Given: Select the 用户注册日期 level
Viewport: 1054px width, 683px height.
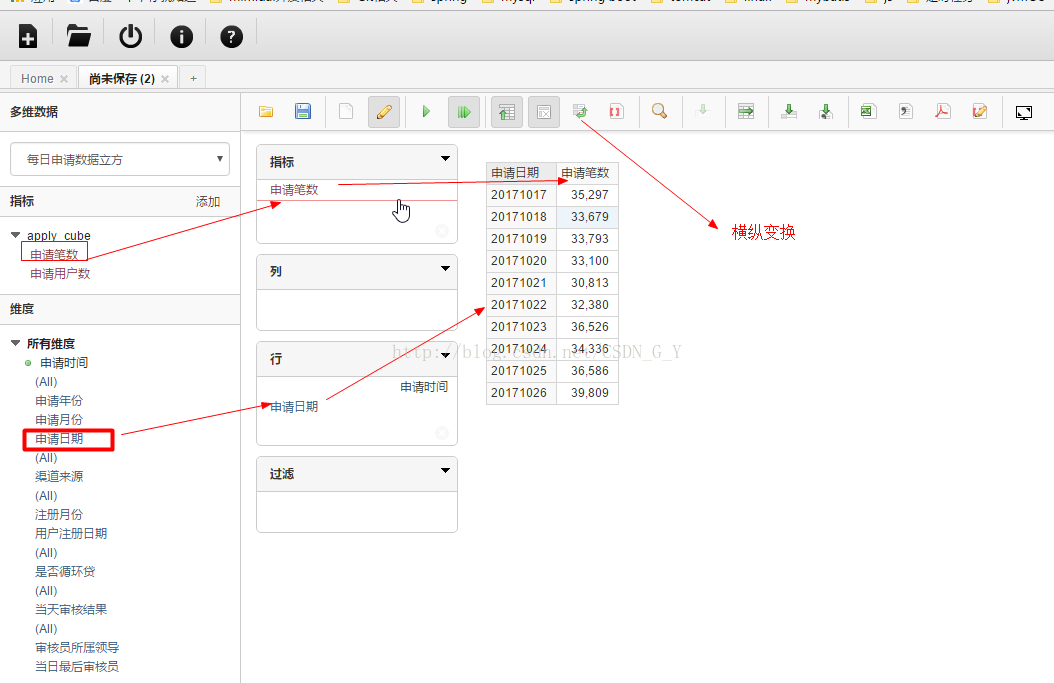Looking at the screenshot, I should 71,534.
